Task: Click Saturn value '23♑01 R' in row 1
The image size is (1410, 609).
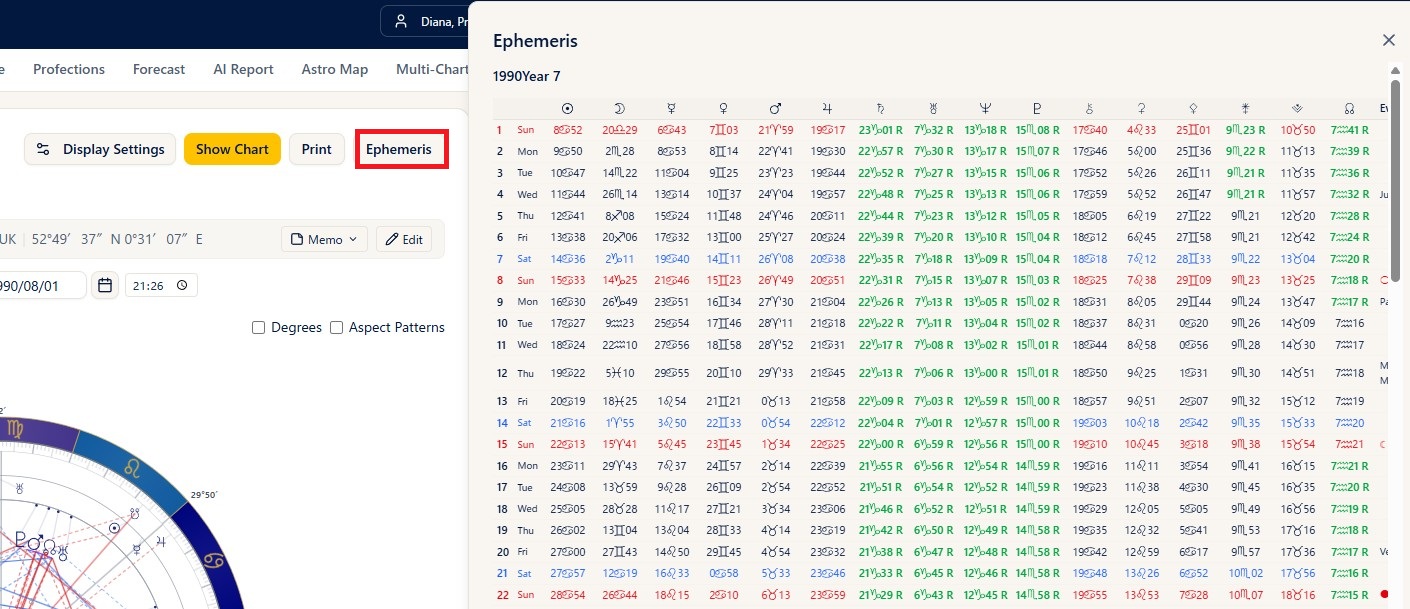Action: click(881, 130)
